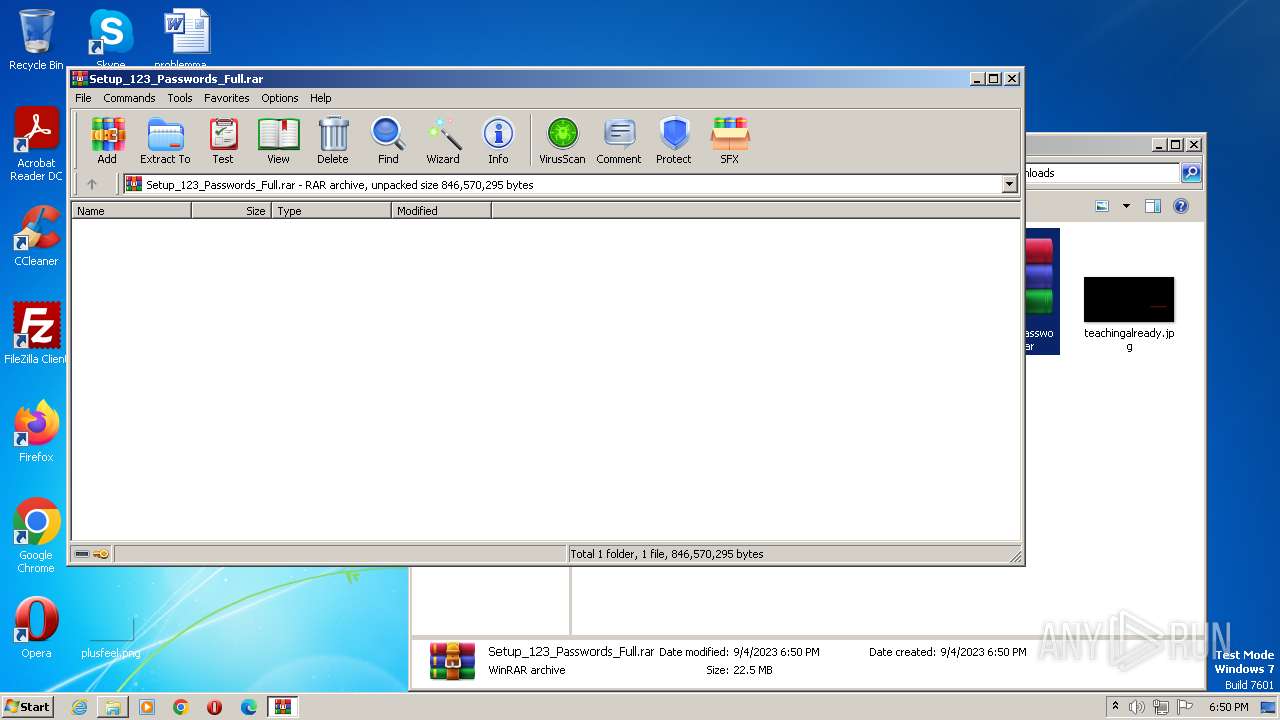Expand the archive path dropdown arrow
This screenshot has width=1280, height=720.
[1009, 184]
